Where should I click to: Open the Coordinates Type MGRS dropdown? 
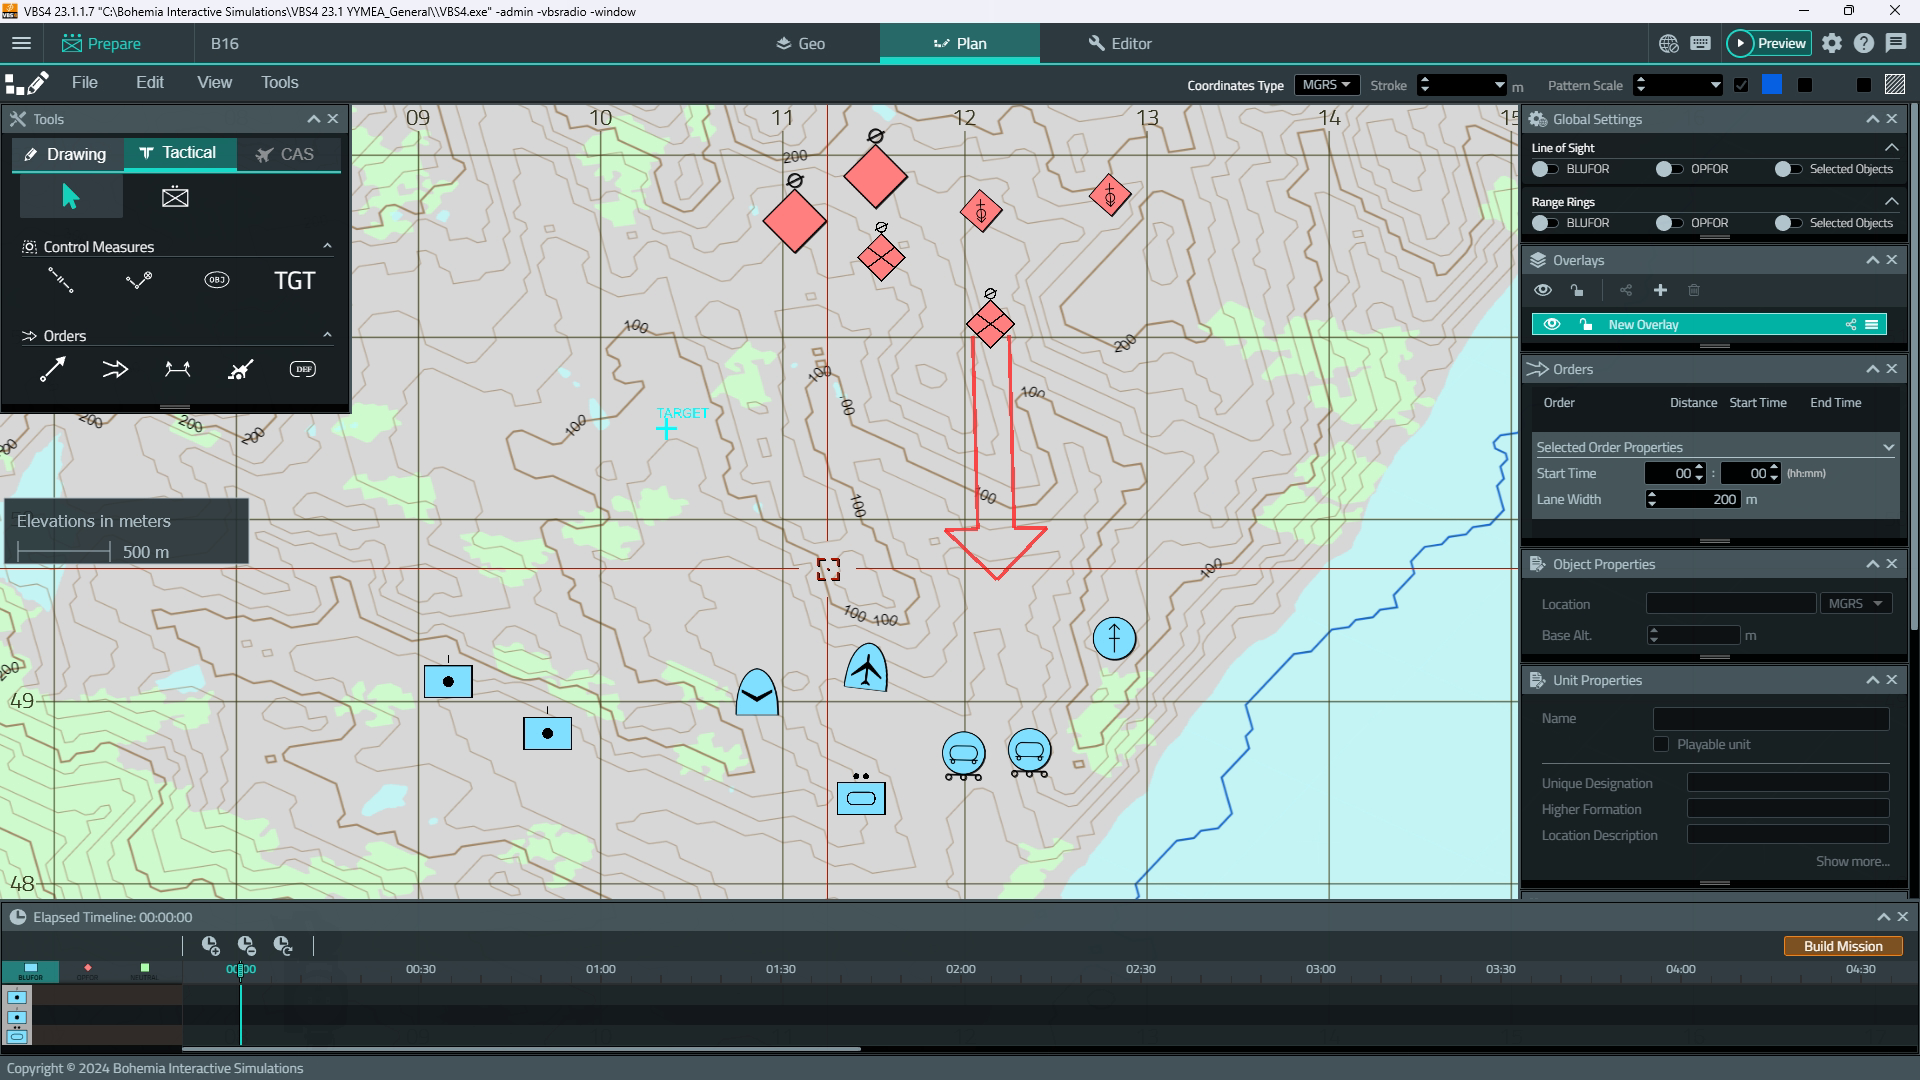(1326, 85)
